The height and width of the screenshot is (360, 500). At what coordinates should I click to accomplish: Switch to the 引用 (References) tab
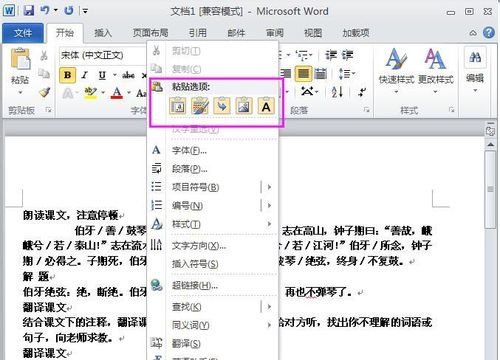click(198, 33)
